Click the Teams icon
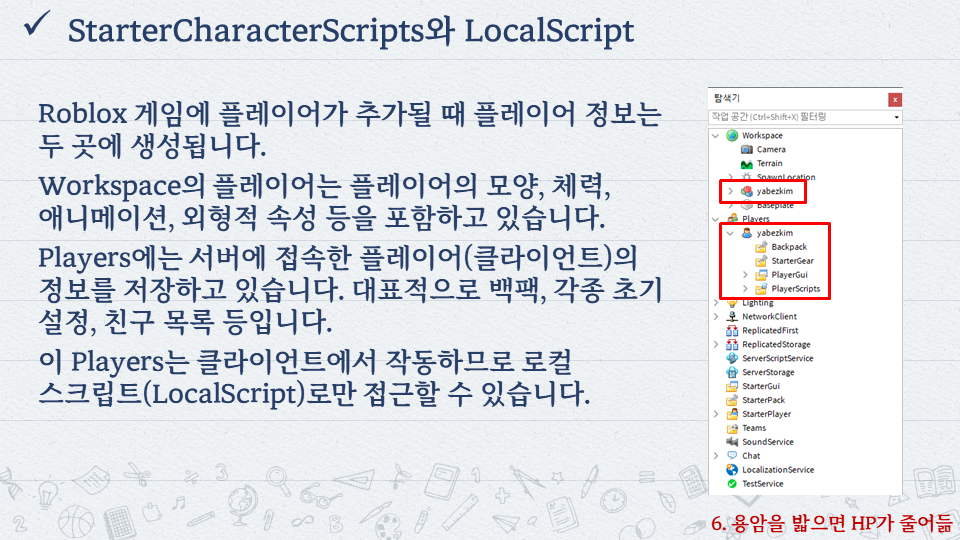 point(732,428)
